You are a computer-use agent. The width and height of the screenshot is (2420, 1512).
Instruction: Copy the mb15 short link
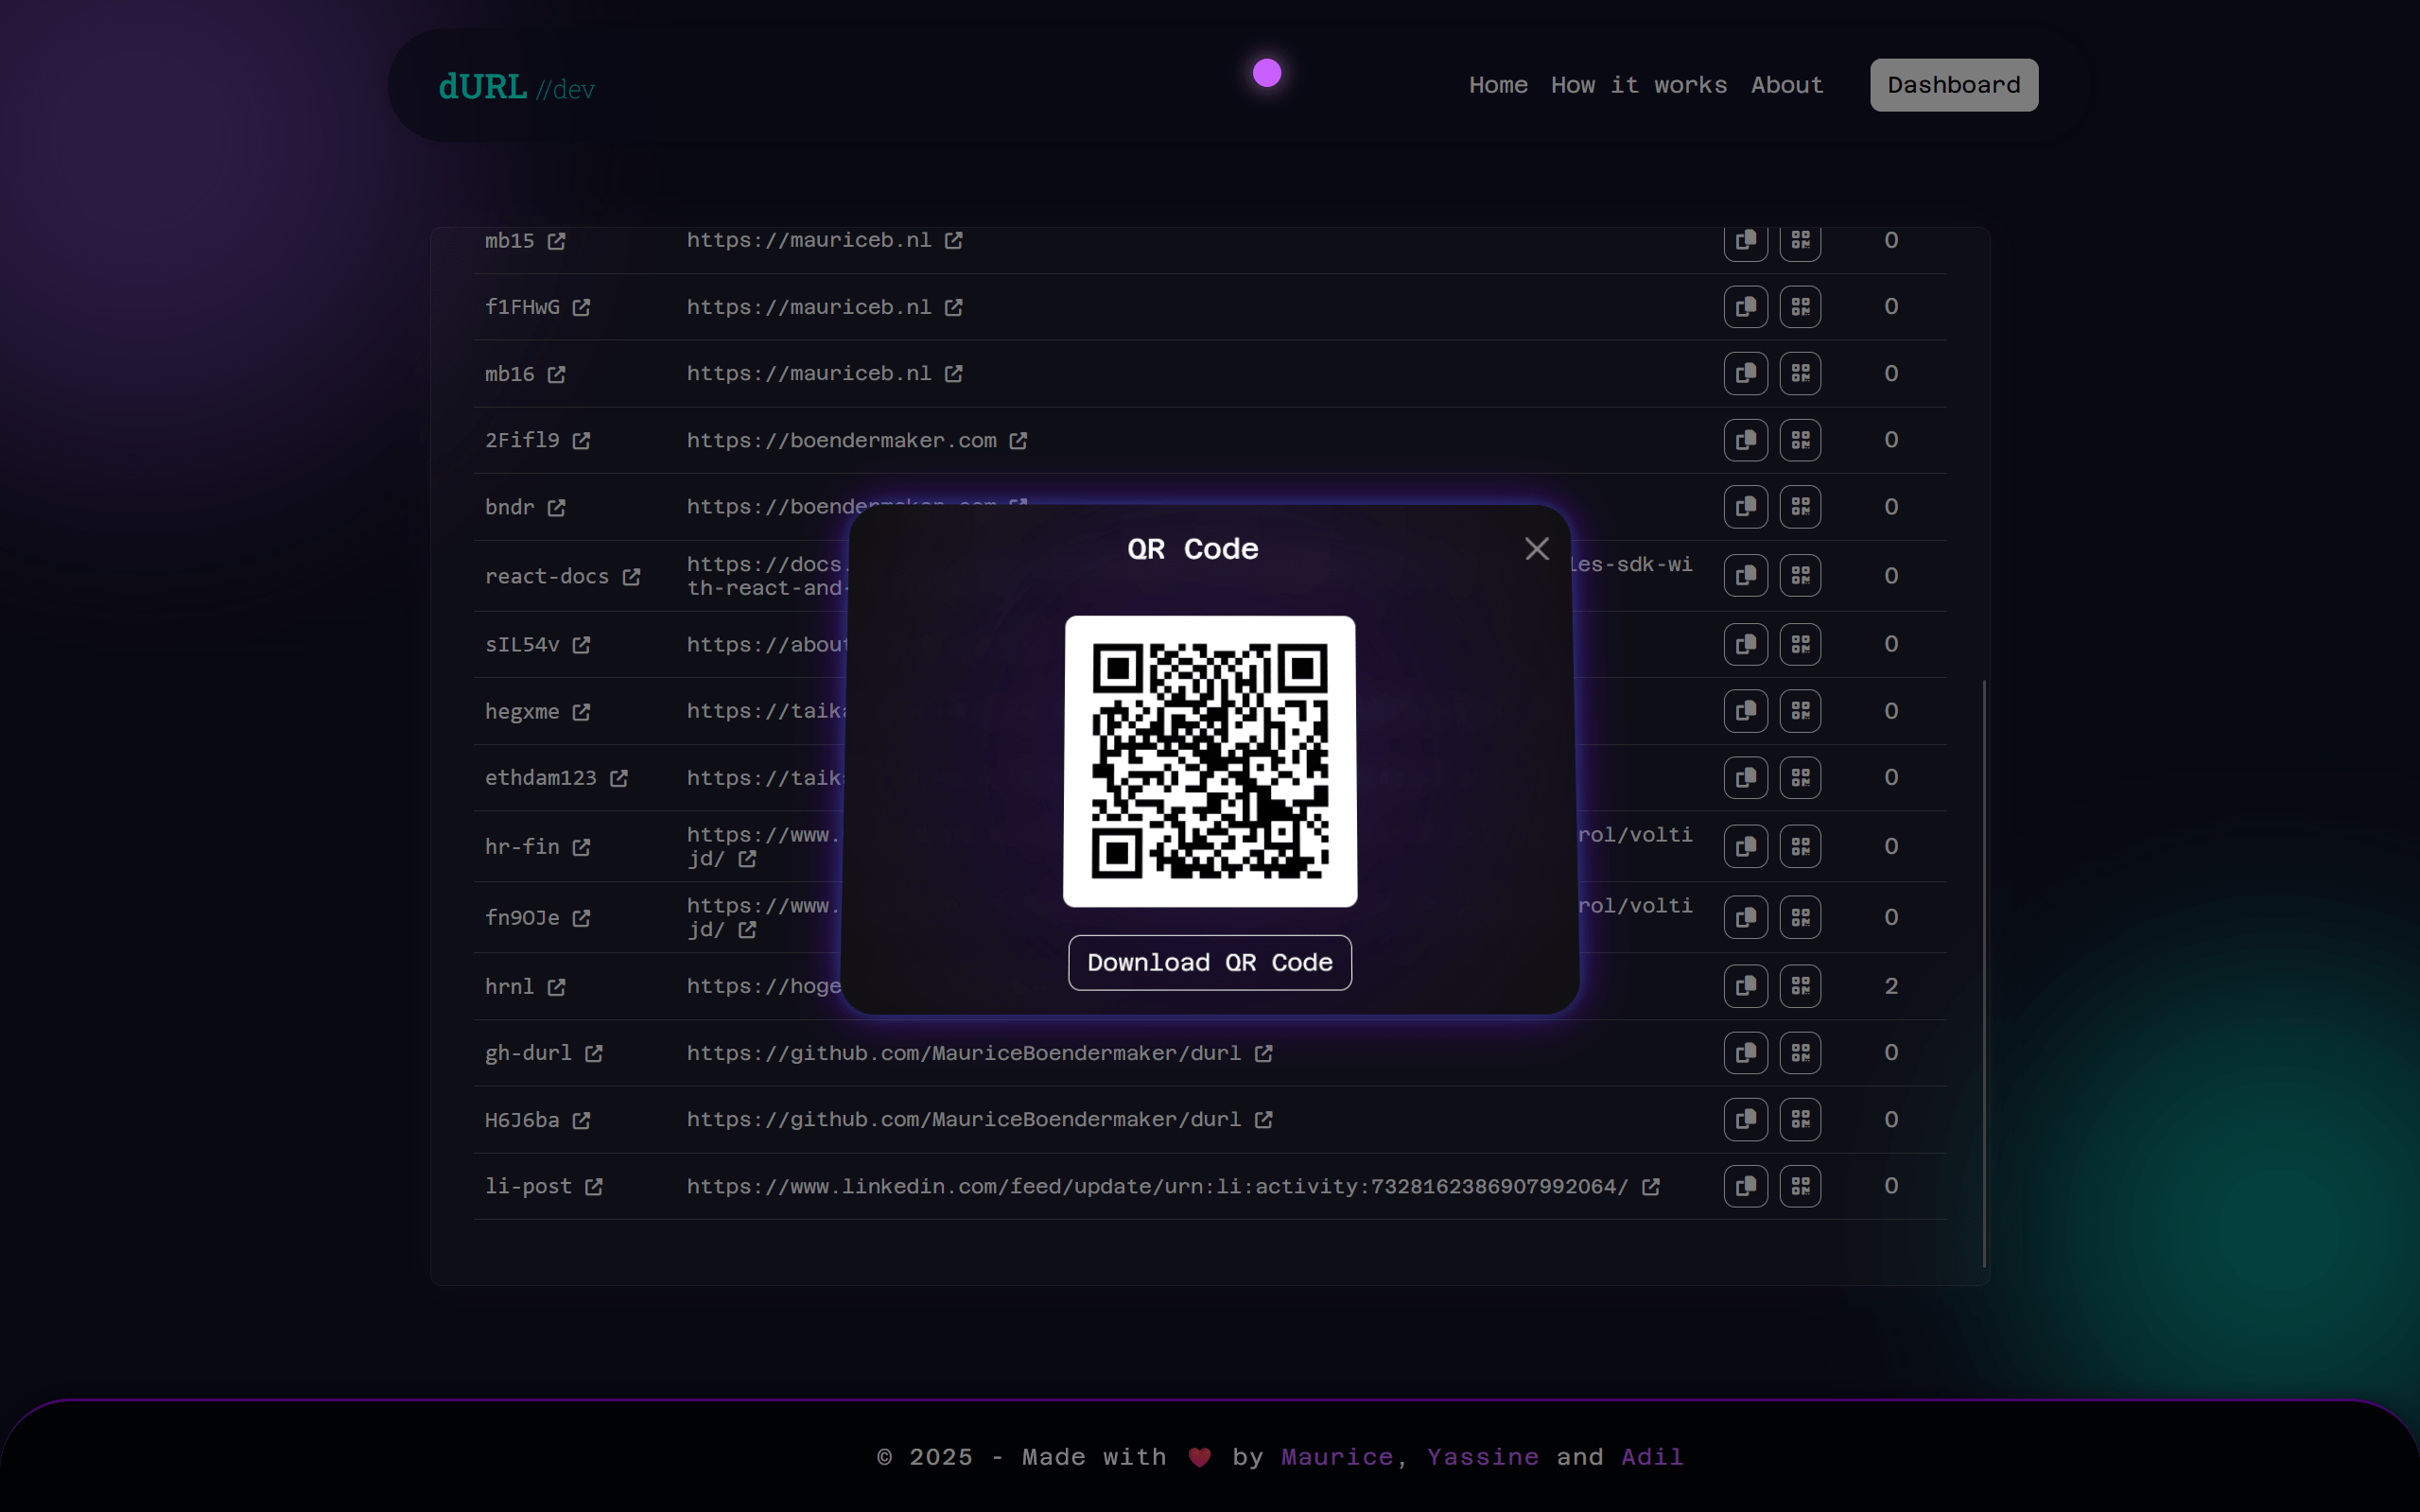pos(1745,241)
